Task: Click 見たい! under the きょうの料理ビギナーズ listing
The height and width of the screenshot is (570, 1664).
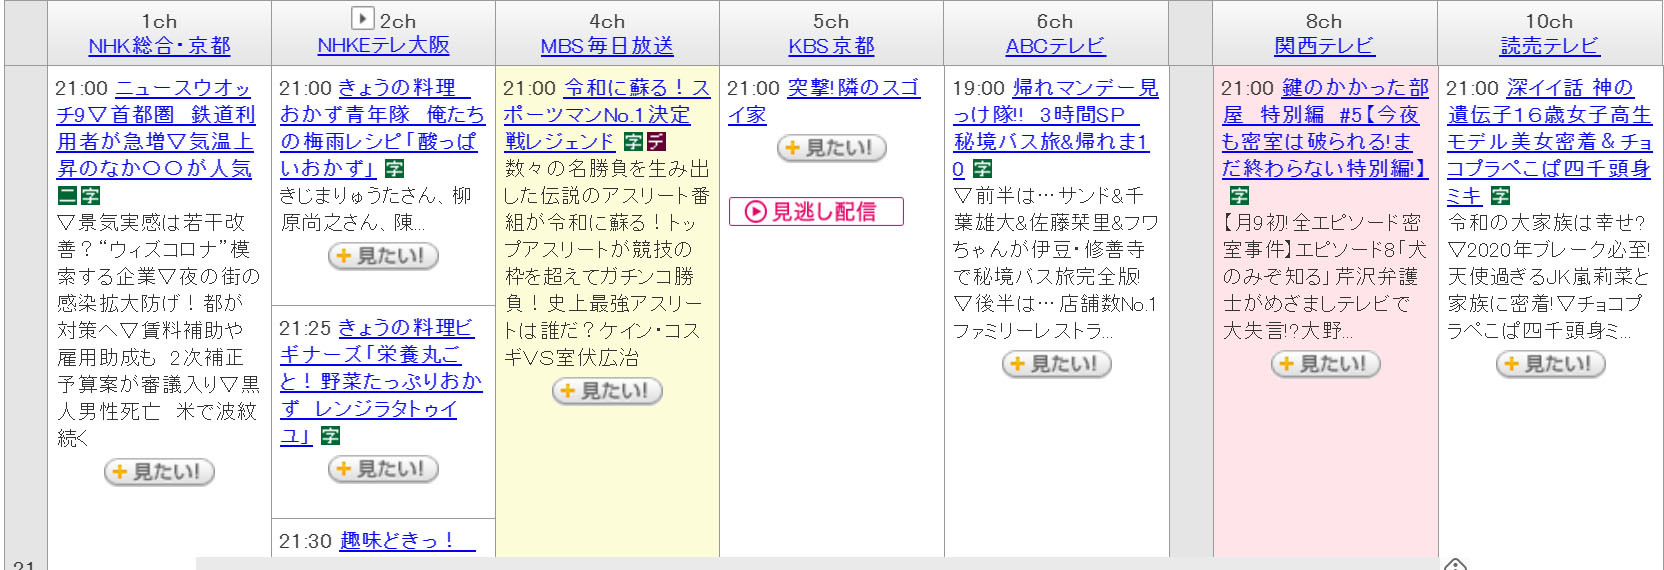Action: pos(383,469)
